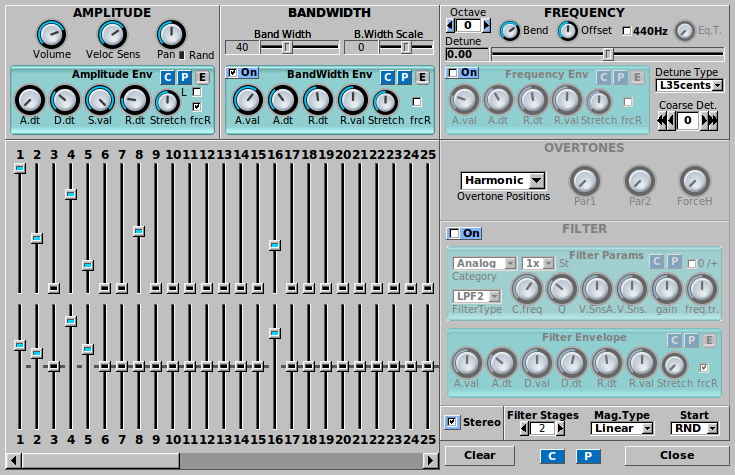
Task: Enable the 440Hz checkbox
Action: tap(627, 31)
